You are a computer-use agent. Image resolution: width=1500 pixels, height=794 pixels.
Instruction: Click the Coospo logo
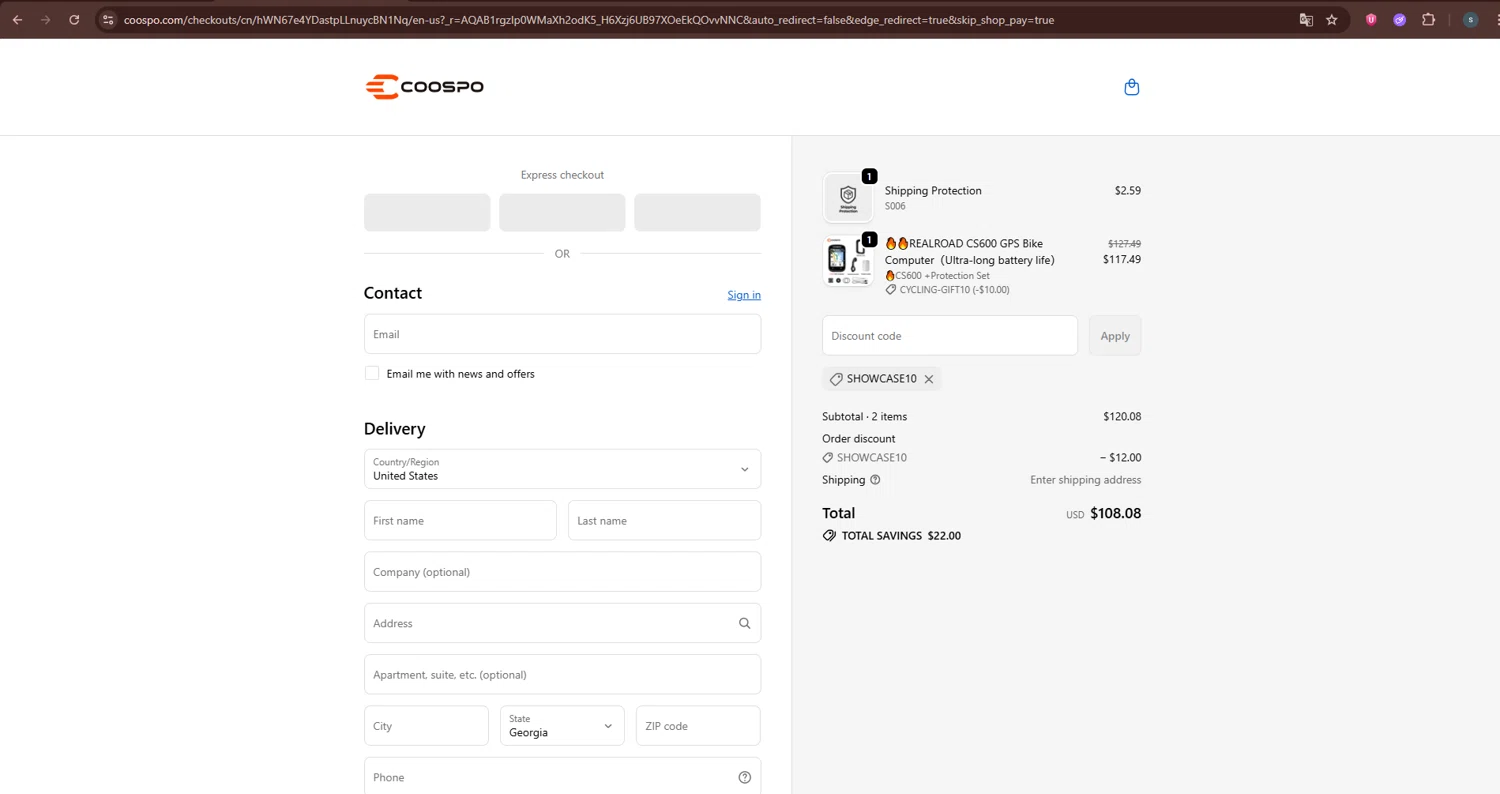(x=424, y=87)
